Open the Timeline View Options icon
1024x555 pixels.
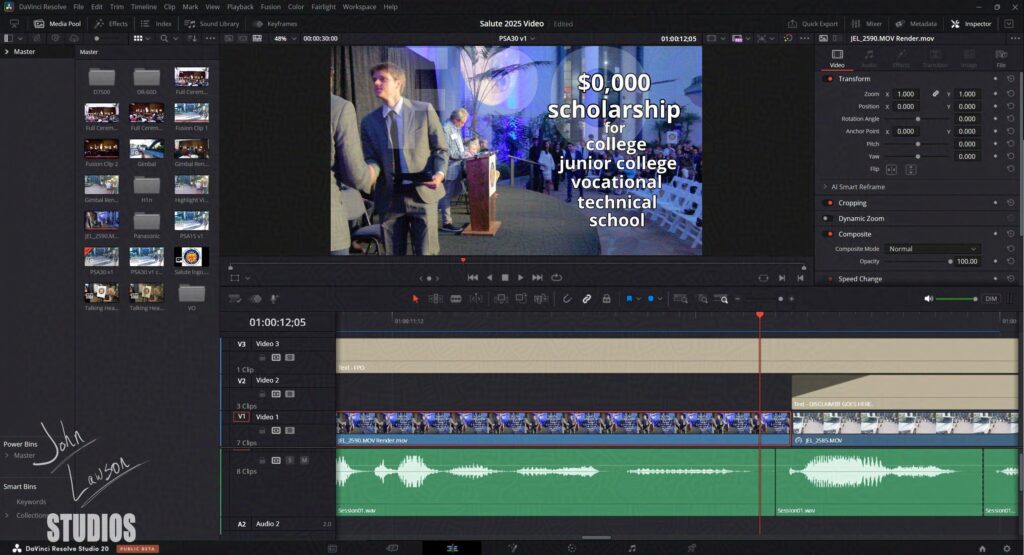[x=235, y=299]
